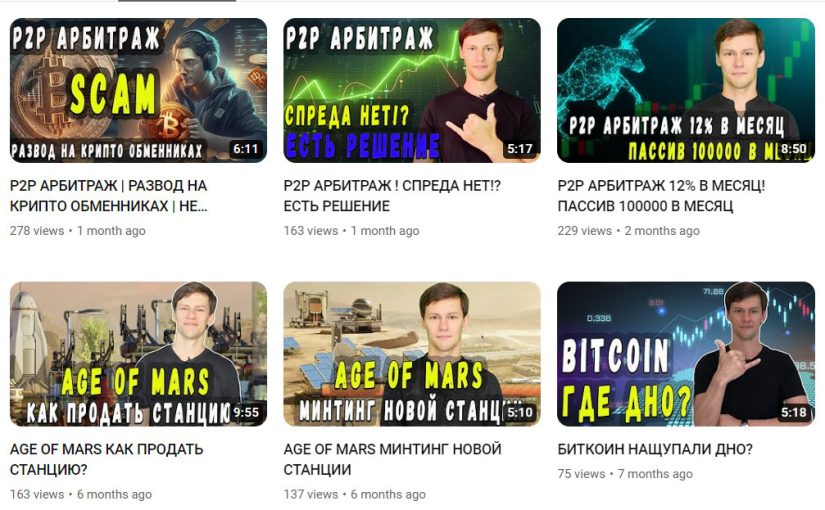Open the 'AGE OF MARS МИНТИНГ НОВОЙ СТАНЦИИ' thumbnail

412,354
